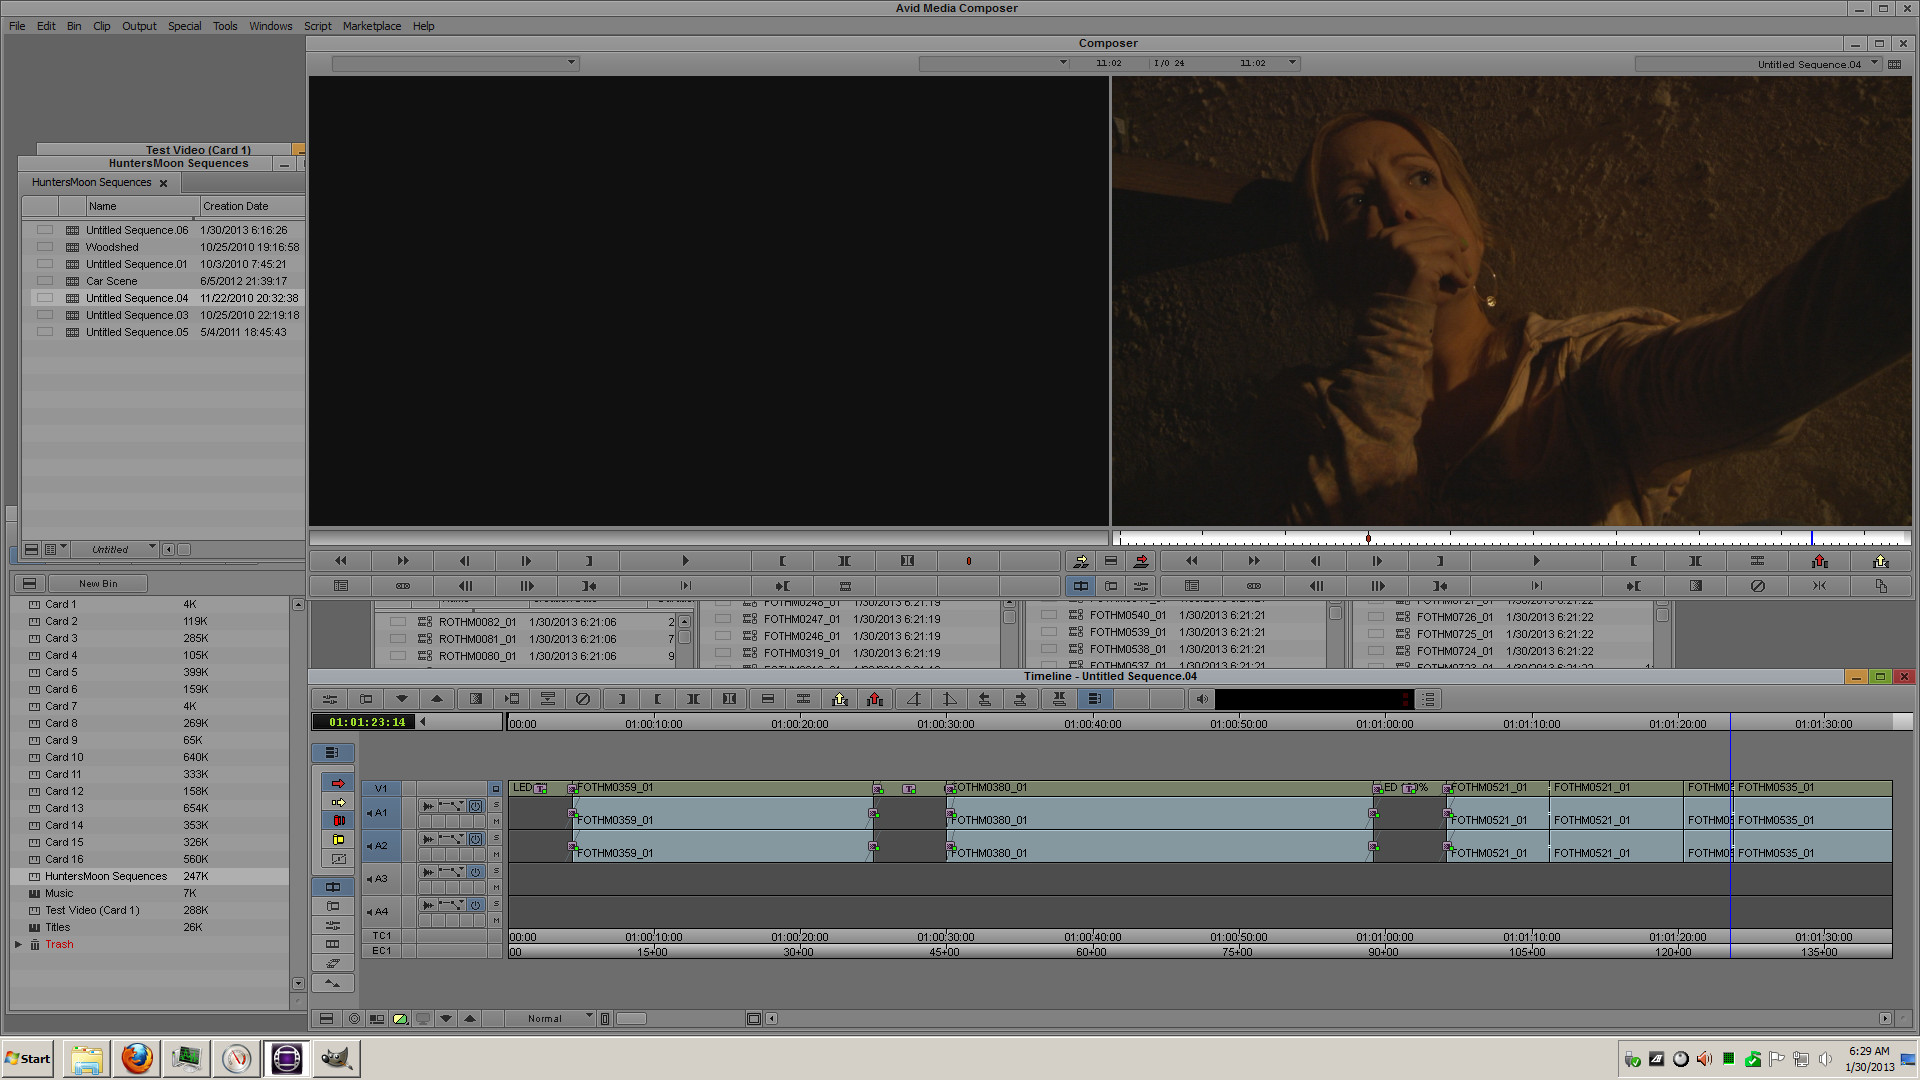Open the Music bin in project list
The height and width of the screenshot is (1080, 1920).
click(59, 893)
